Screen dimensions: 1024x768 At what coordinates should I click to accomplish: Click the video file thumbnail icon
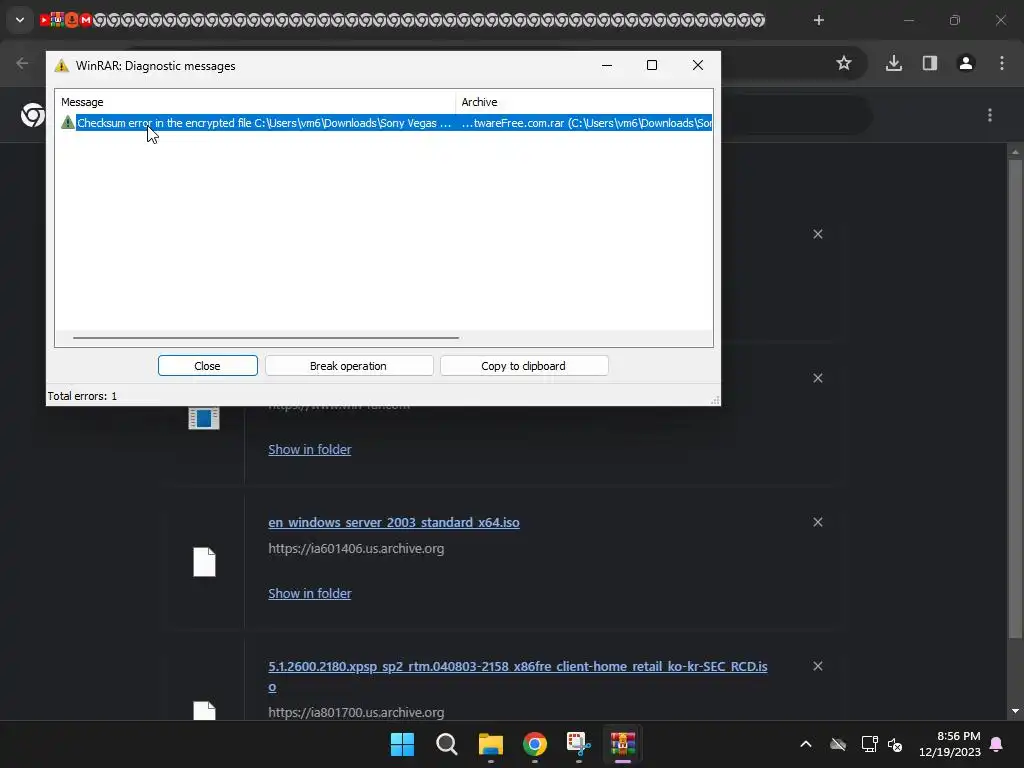[x=204, y=419]
